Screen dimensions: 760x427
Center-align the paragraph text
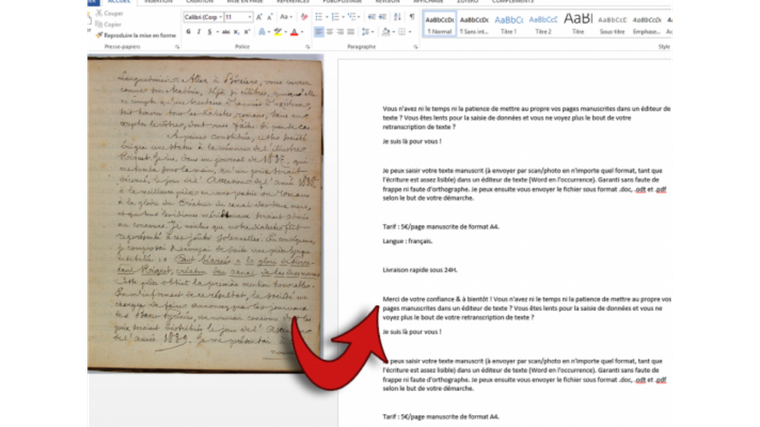(x=331, y=31)
